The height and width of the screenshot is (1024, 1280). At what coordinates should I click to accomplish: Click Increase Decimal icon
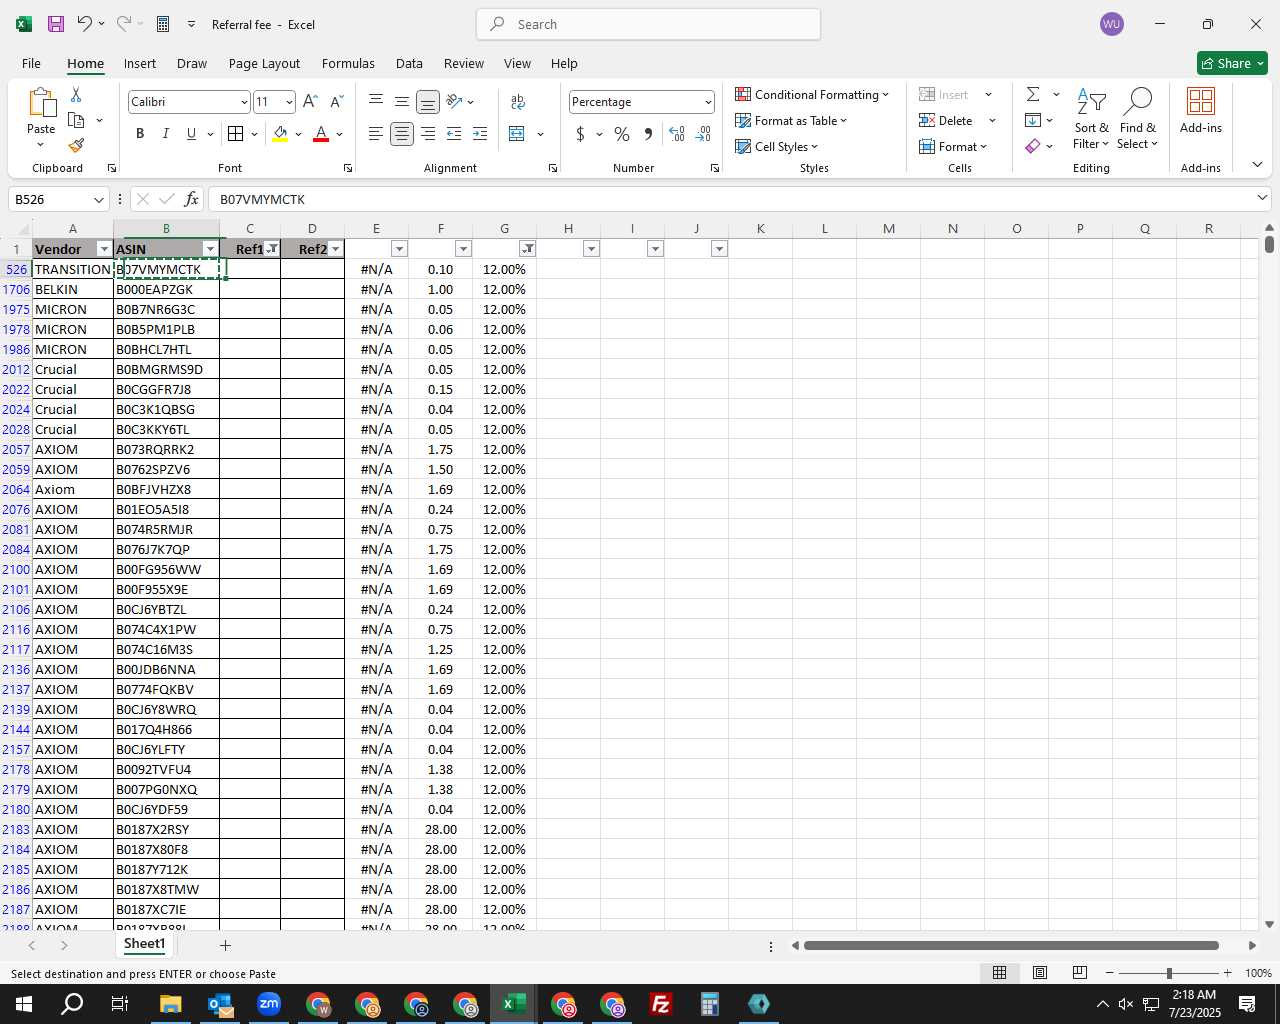(677, 134)
